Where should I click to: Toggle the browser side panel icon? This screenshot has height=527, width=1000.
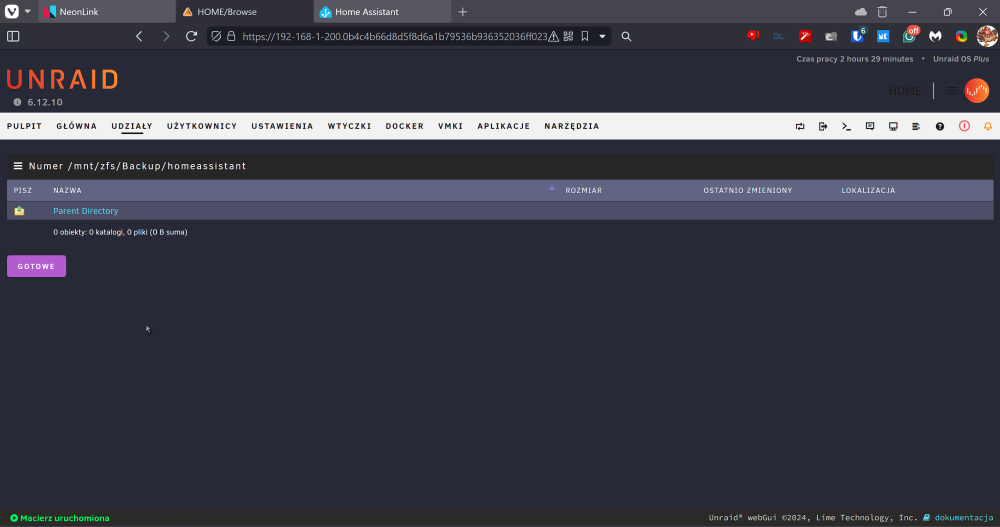pyautogui.click(x=13, y=36)
